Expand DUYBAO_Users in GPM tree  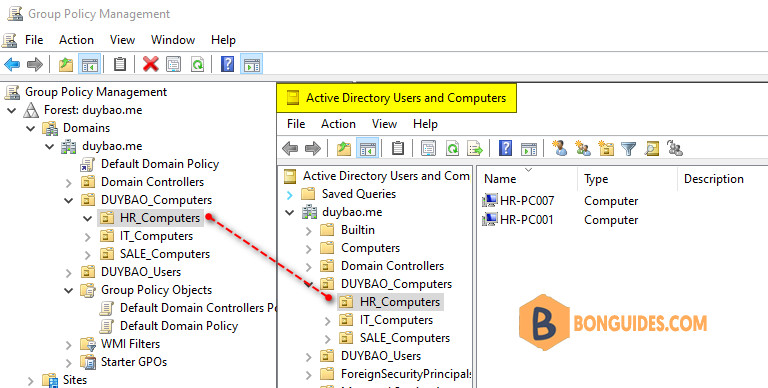[x=69, y=272]
